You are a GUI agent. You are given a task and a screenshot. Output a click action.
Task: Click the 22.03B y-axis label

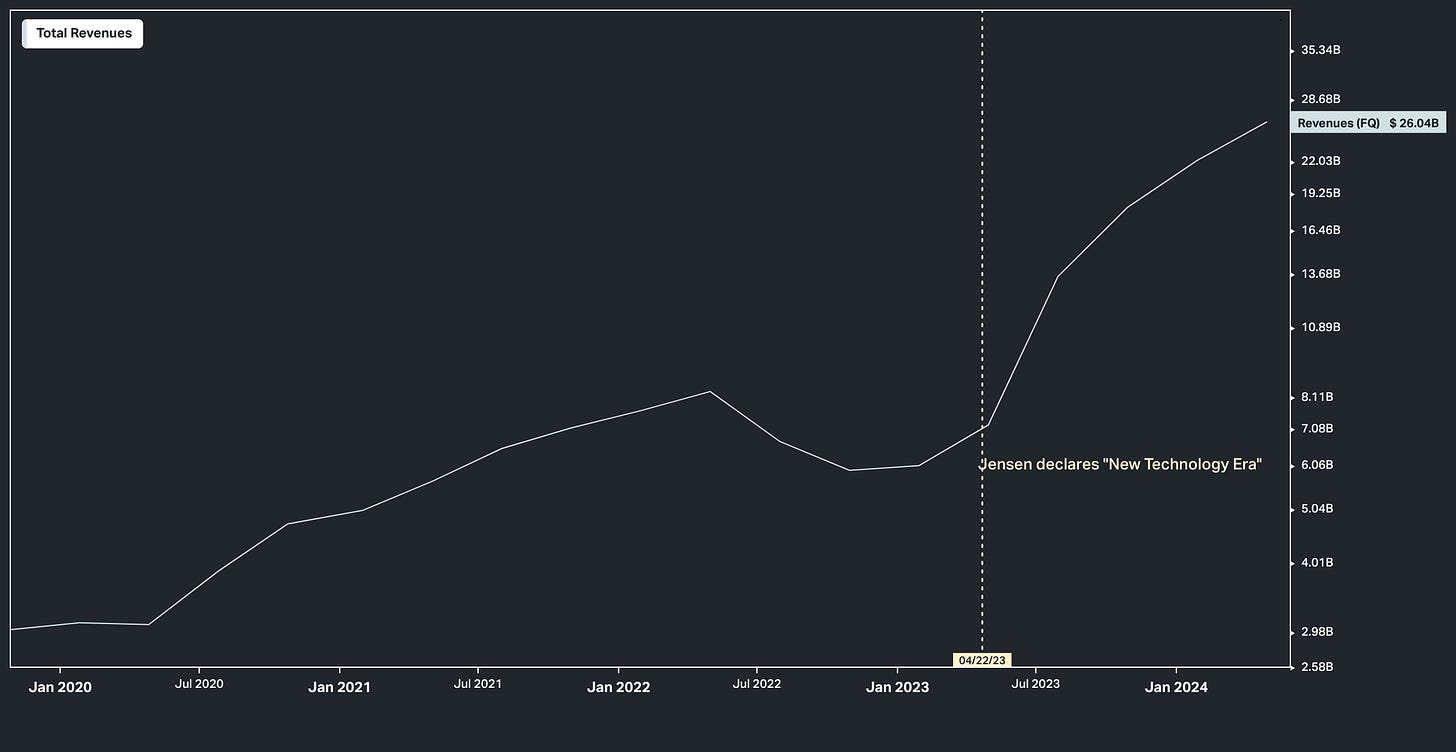(1321, 161)
